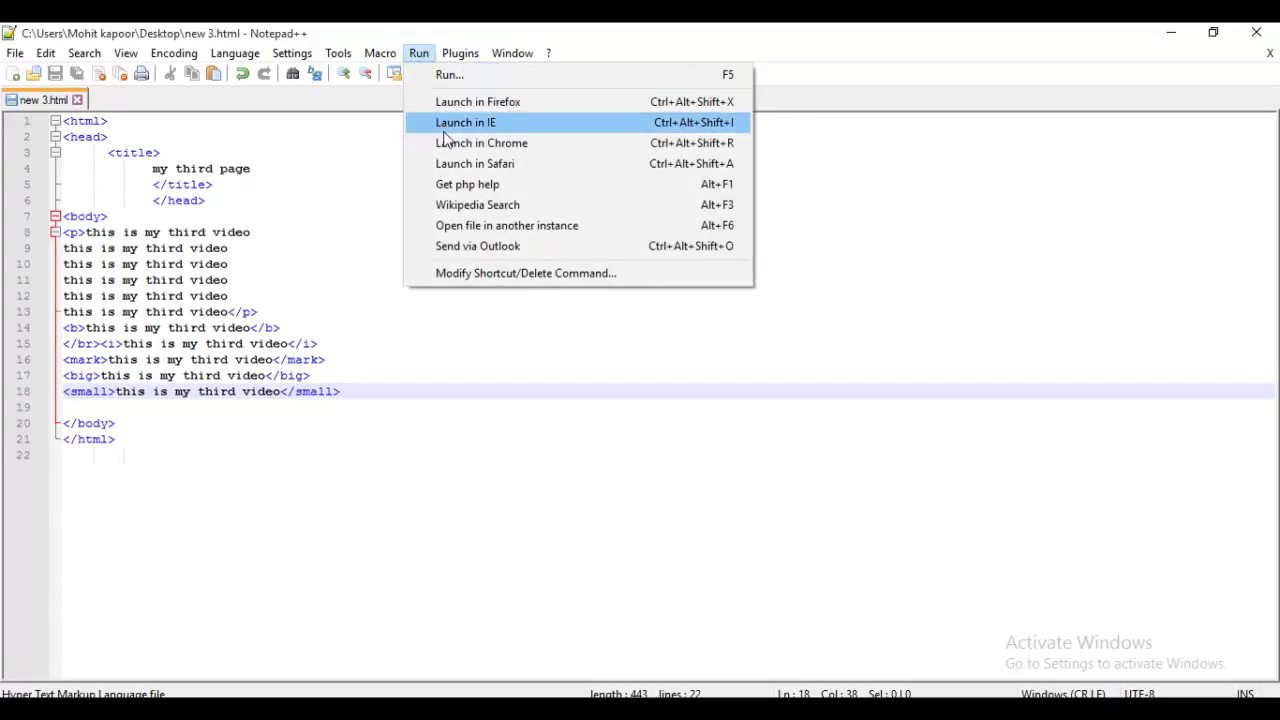Click the Replace toolbar icon
The width and height of the screenshot is (1280, 720).
(x=315, y=74)
